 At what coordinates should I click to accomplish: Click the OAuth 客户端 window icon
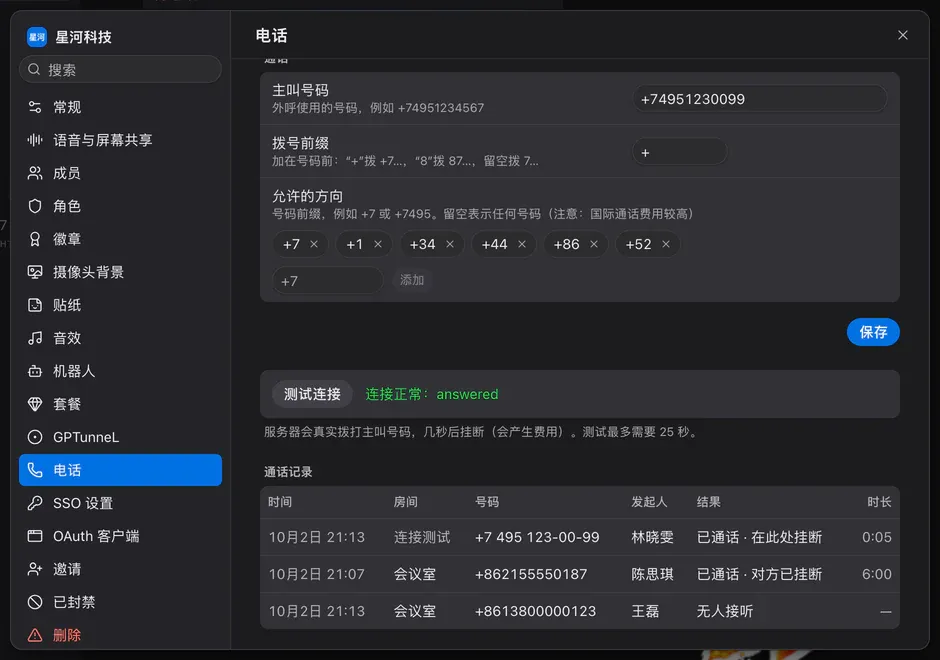click(35, 536)
